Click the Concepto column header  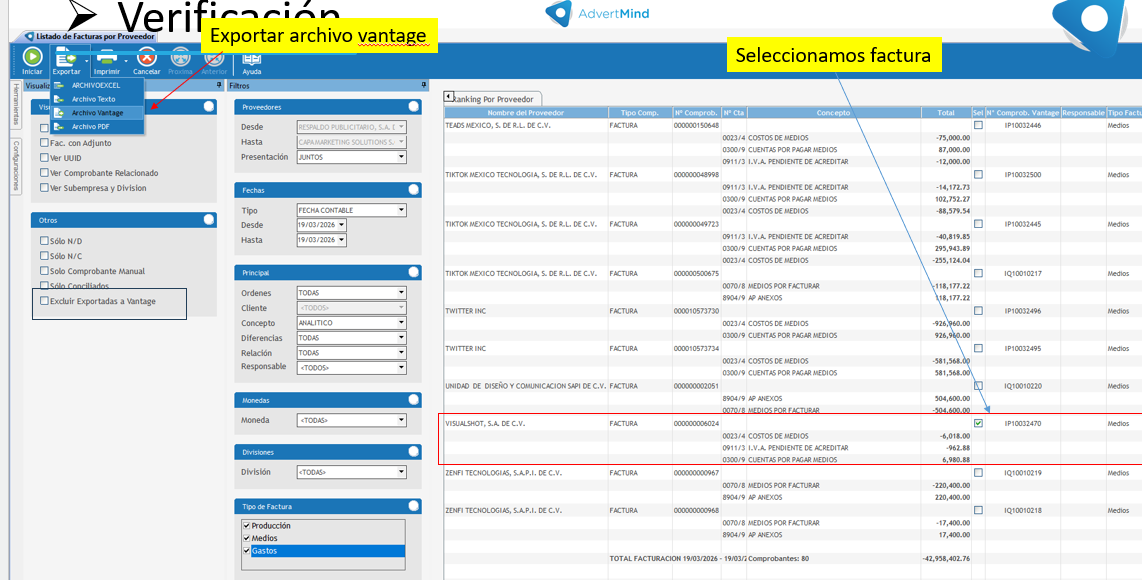point(833,113)
